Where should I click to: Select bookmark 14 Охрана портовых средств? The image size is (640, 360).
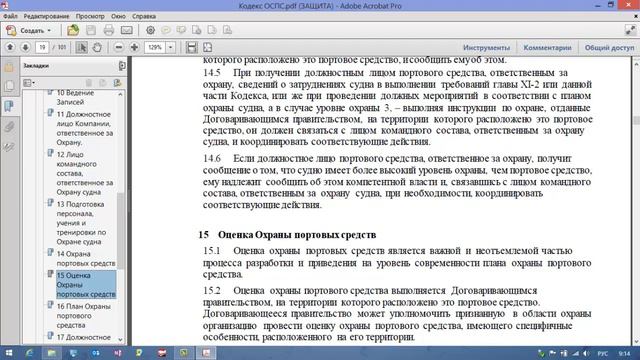tap(86, 258)
